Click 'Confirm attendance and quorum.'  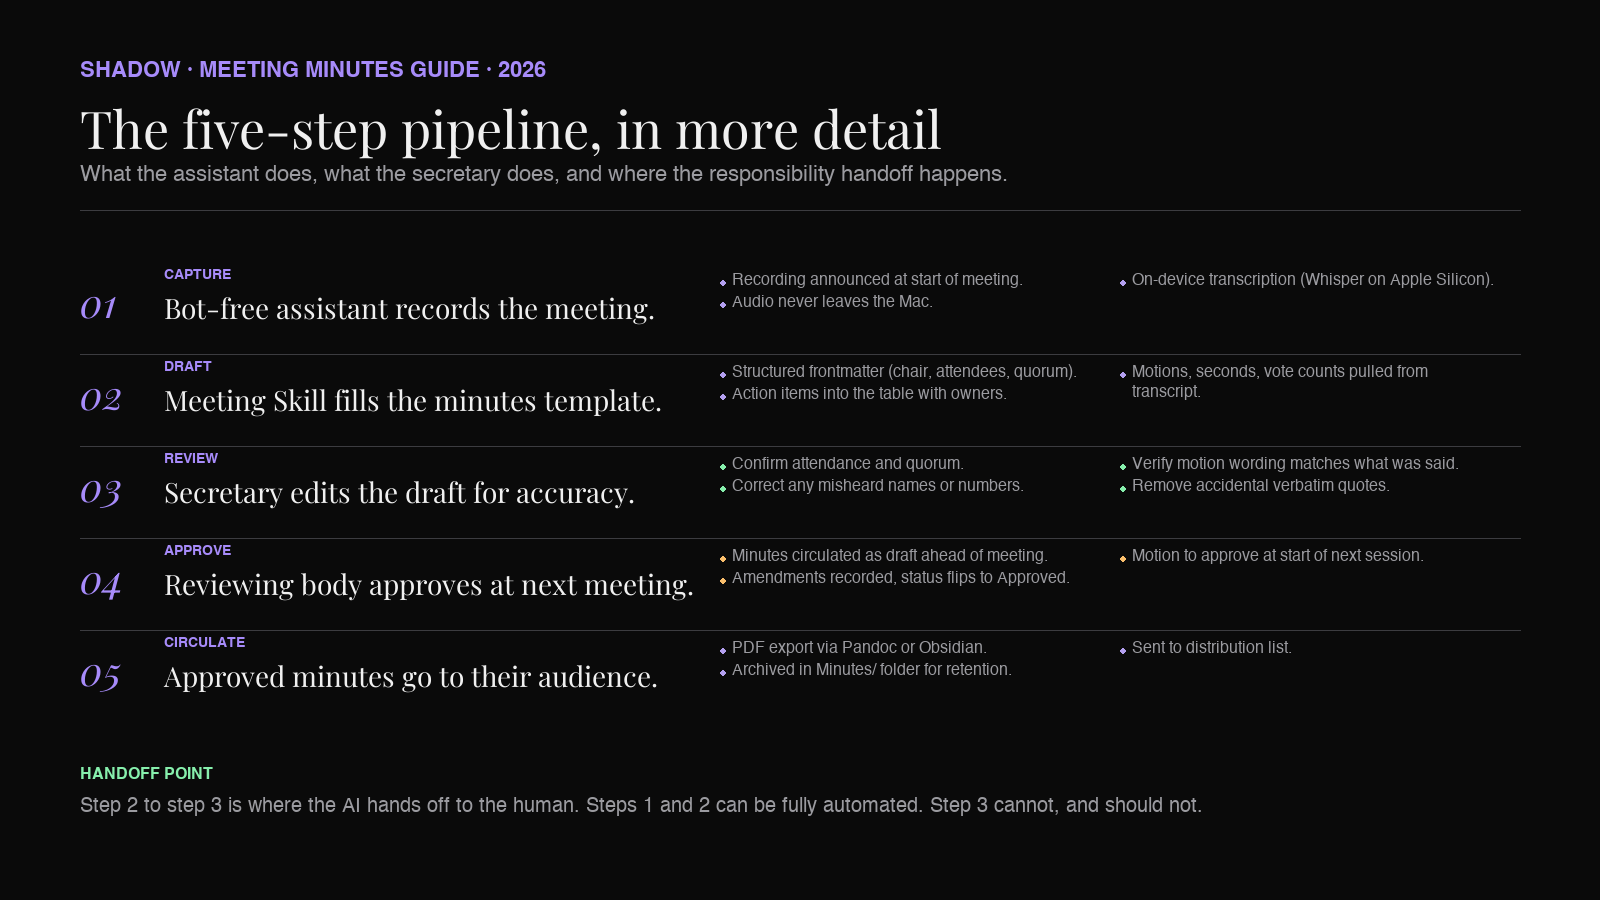(847, 464)
